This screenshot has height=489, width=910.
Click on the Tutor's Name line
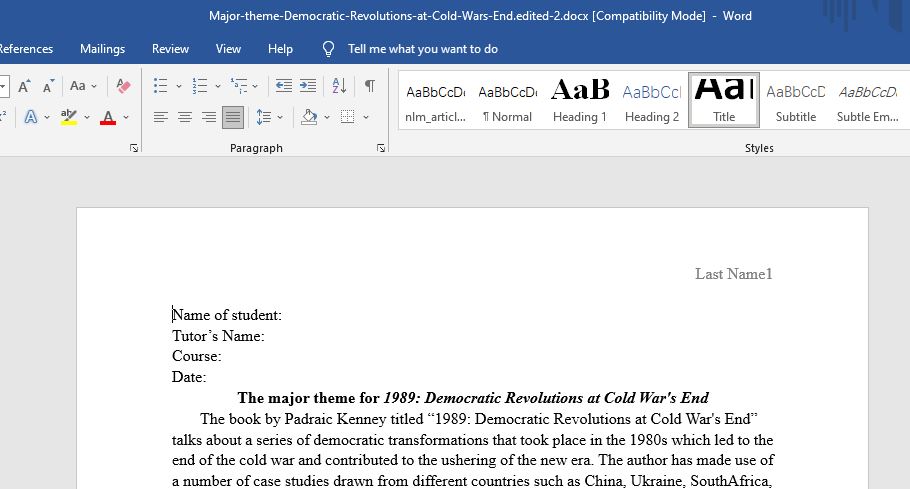point(218,336)
